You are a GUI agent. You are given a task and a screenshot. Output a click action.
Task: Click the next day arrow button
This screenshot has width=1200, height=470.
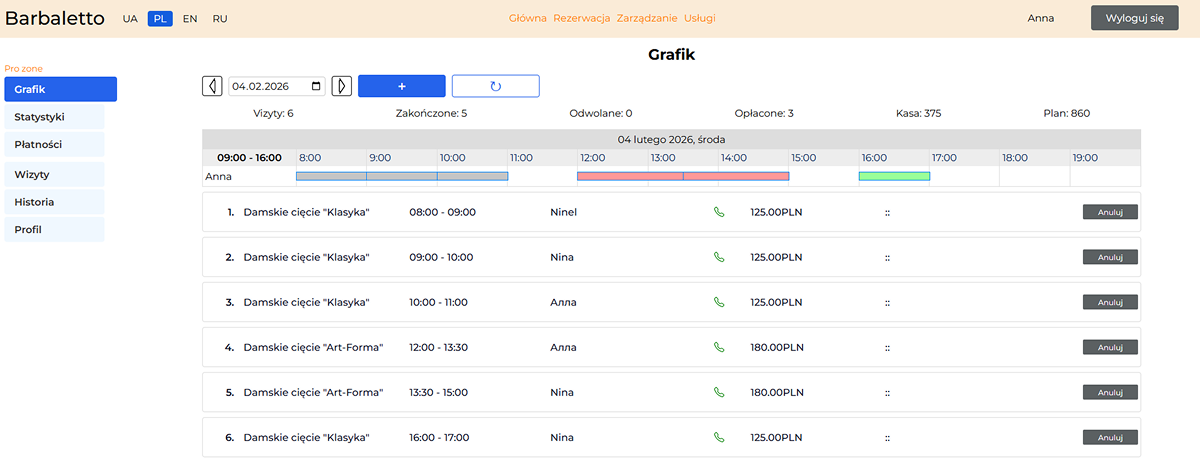coord(341,86)
